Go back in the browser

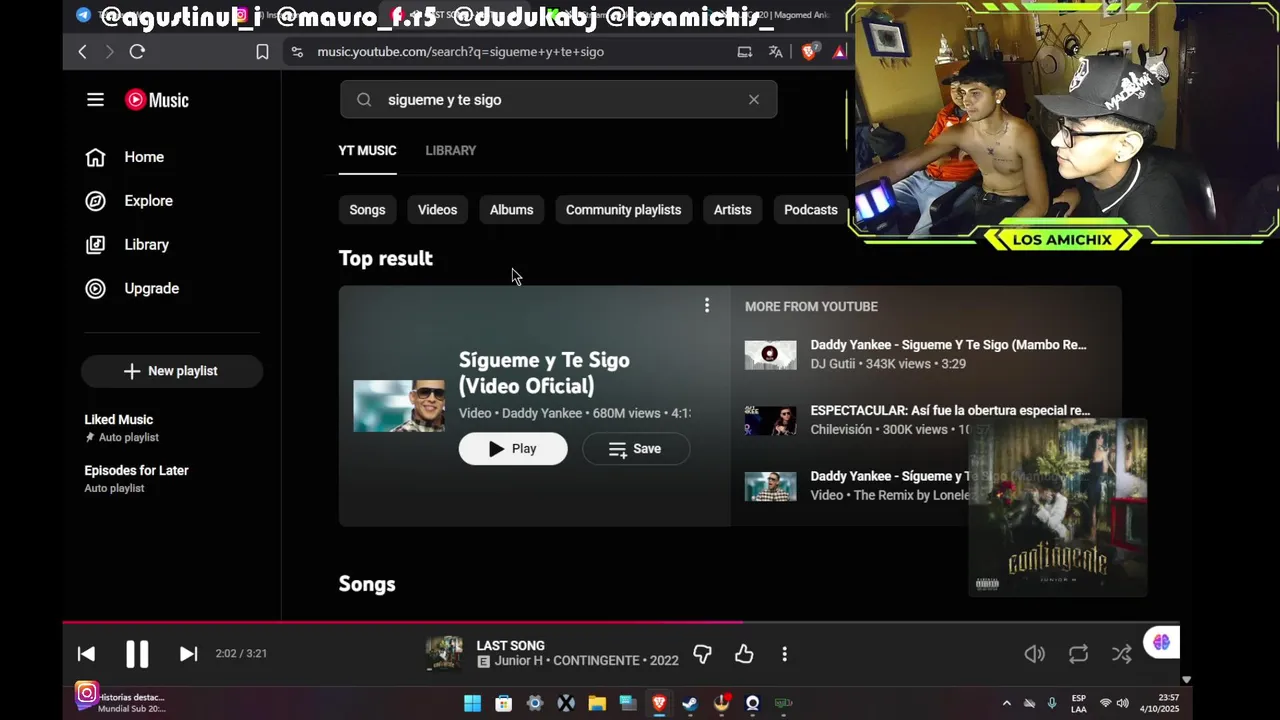pos(83,52)
